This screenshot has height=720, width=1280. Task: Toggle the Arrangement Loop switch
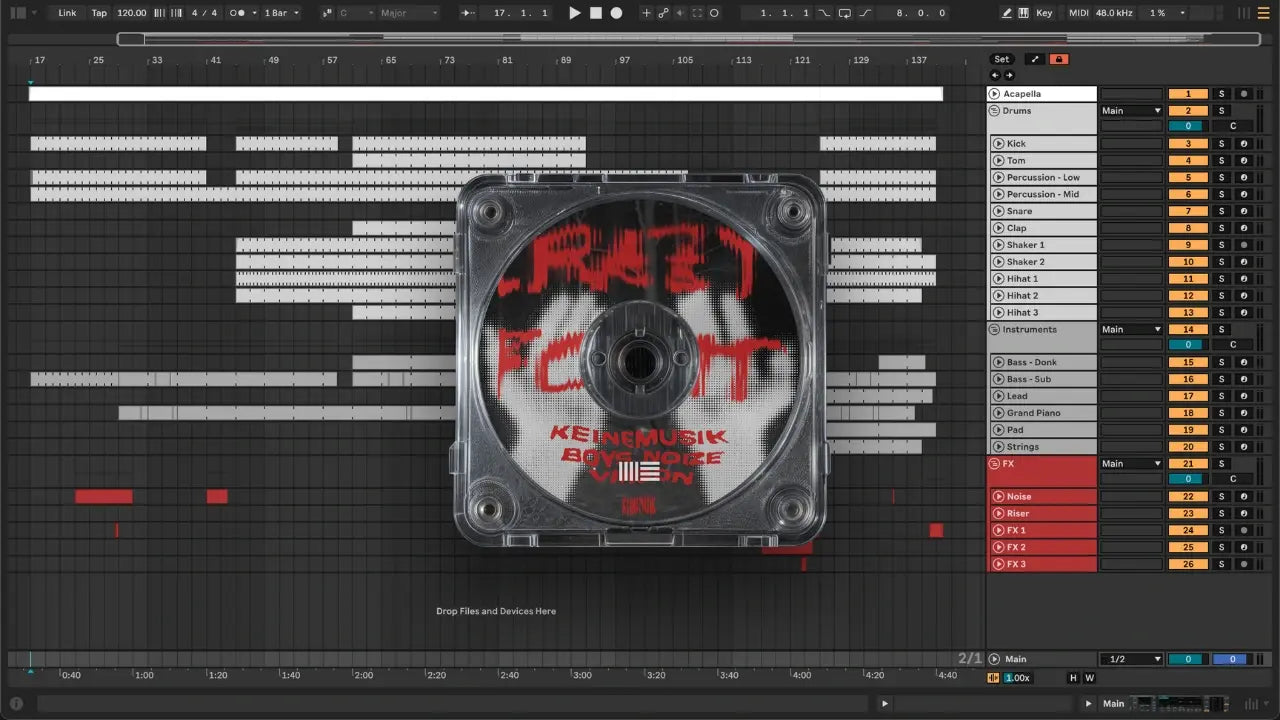845,13
